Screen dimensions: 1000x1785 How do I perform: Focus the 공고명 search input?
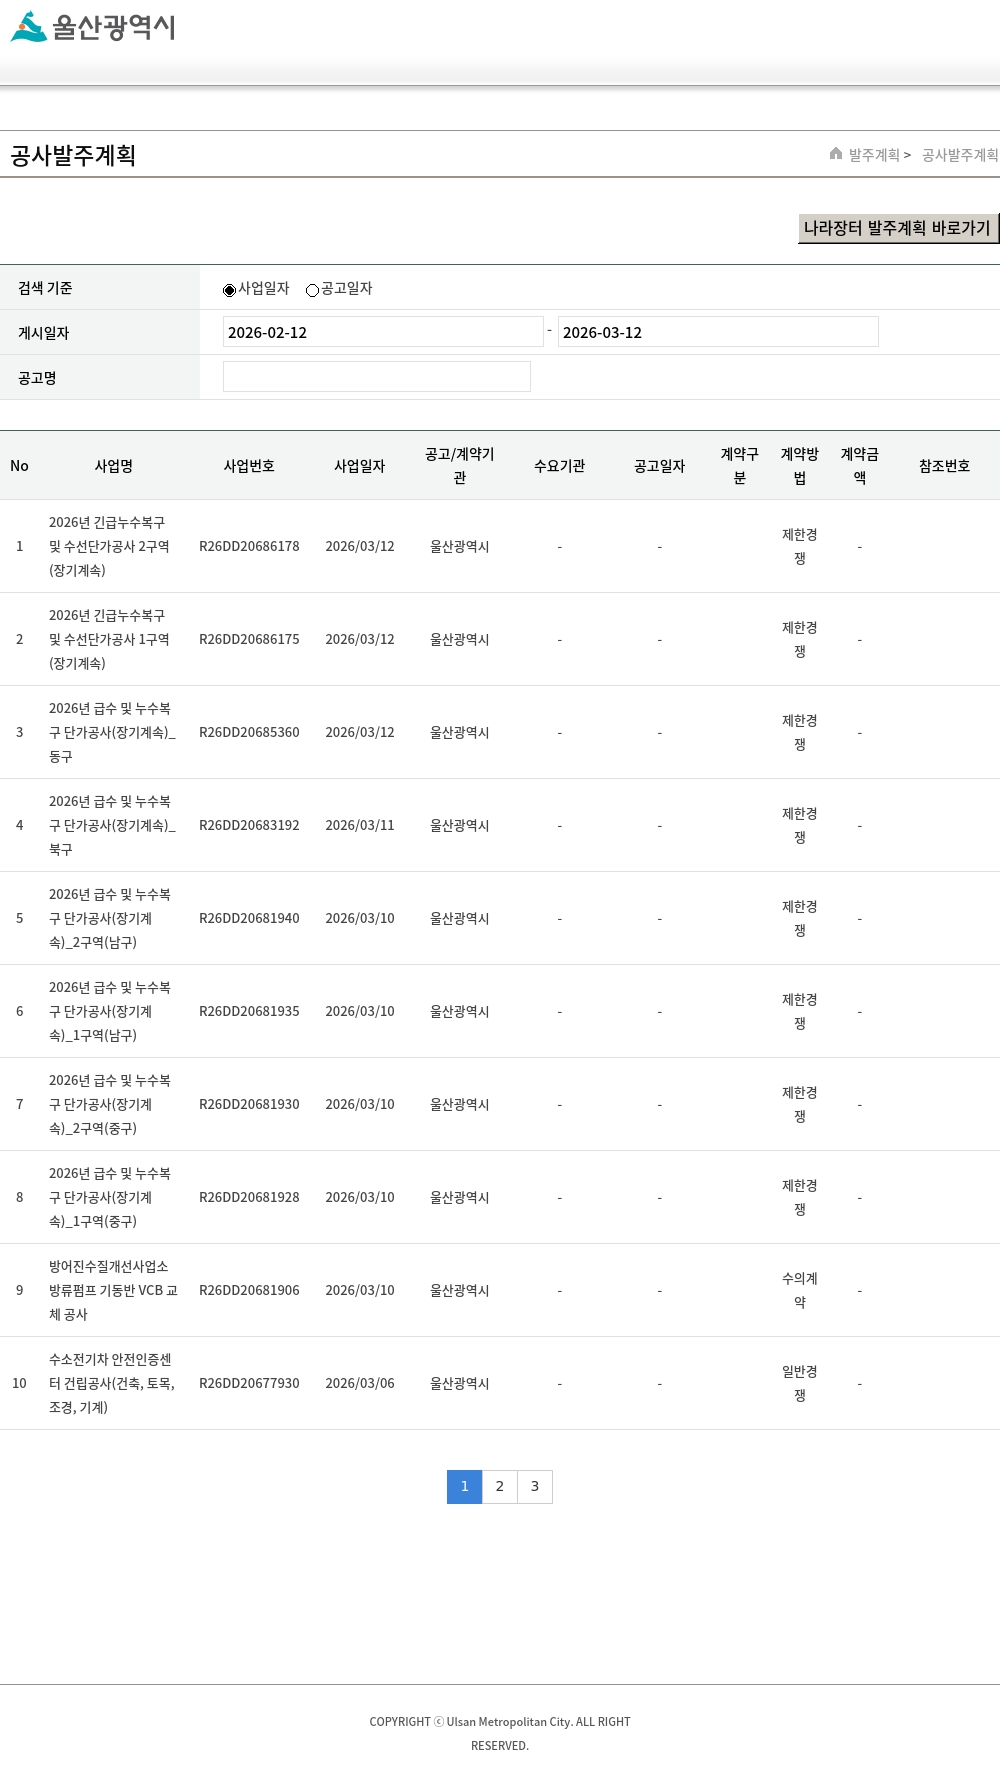tap(376, 377)
